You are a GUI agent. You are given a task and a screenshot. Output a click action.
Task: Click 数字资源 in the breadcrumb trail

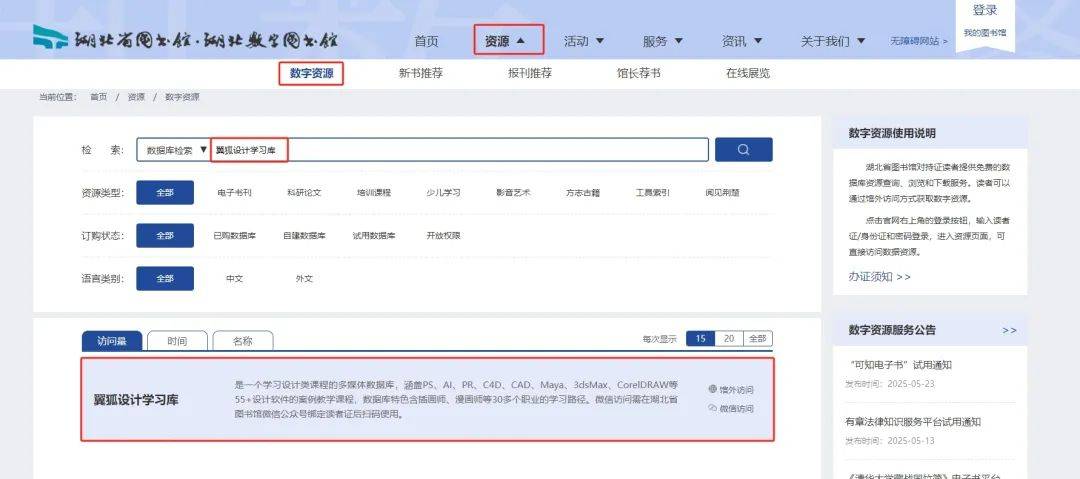(182, 97)
